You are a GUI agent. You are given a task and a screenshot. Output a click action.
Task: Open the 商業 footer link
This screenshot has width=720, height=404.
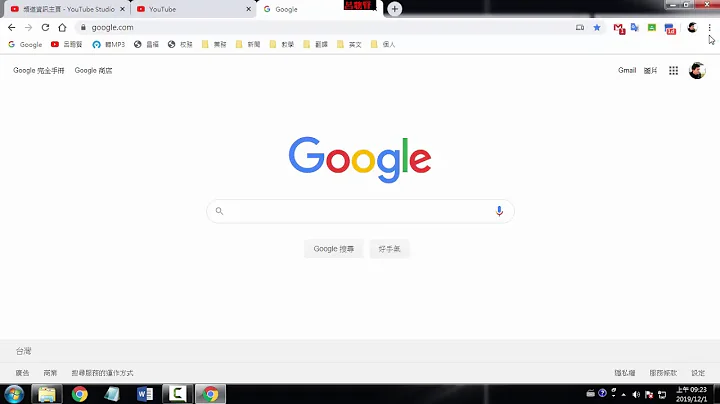(50, 373)
